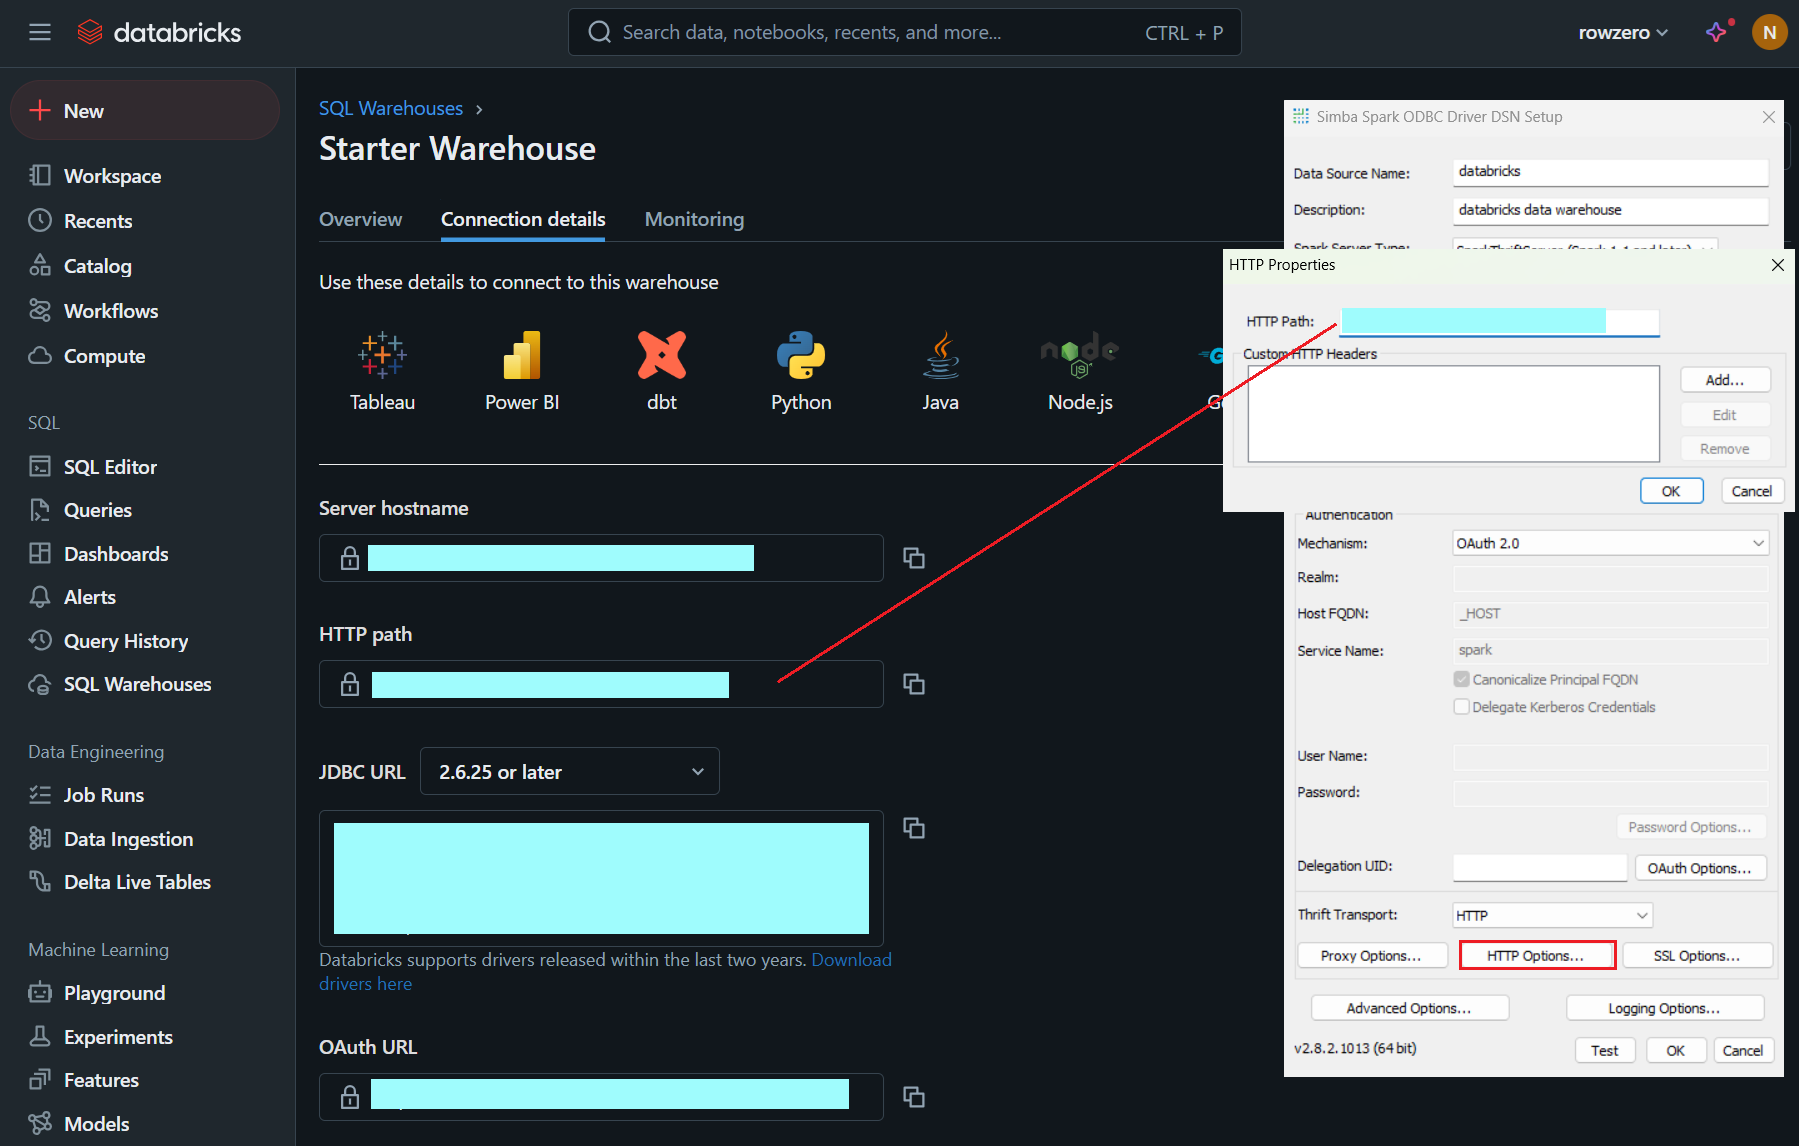Open the dbt connection option
Viewport: 1799px width, 1146px height.
click(x=661, y=356)
